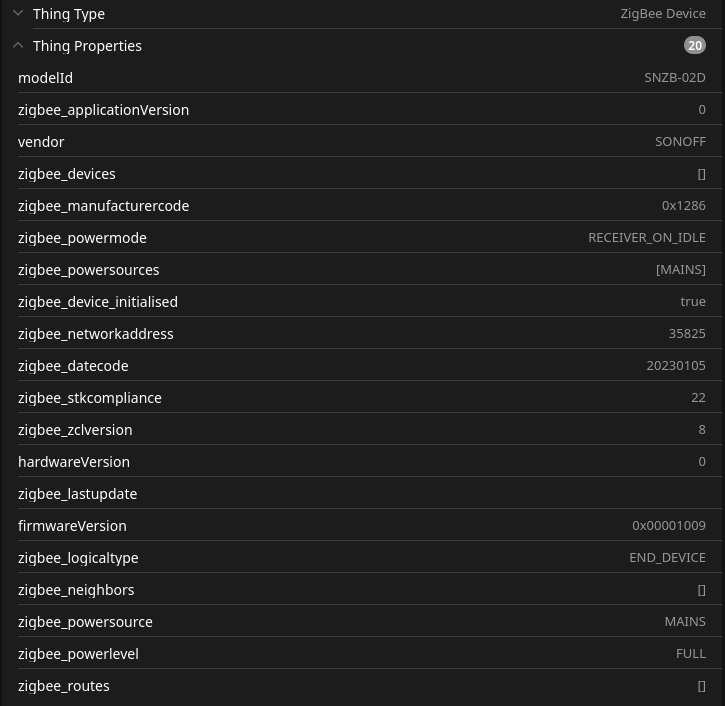Select the zigbee_stkcompliance property row
Image resolution: width=725 pixels, height=706 pixels.
tap(362, 398)
